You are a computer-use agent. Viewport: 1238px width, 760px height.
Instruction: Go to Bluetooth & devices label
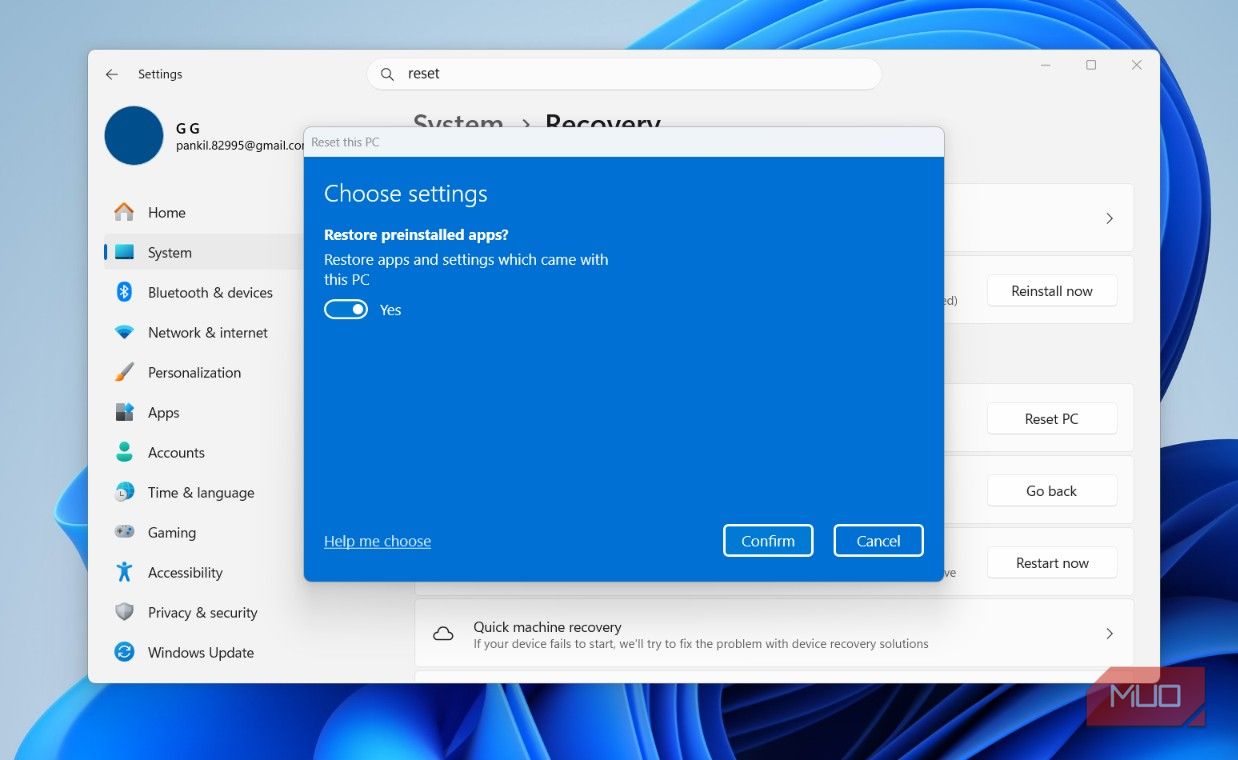[x=210, y=292]
